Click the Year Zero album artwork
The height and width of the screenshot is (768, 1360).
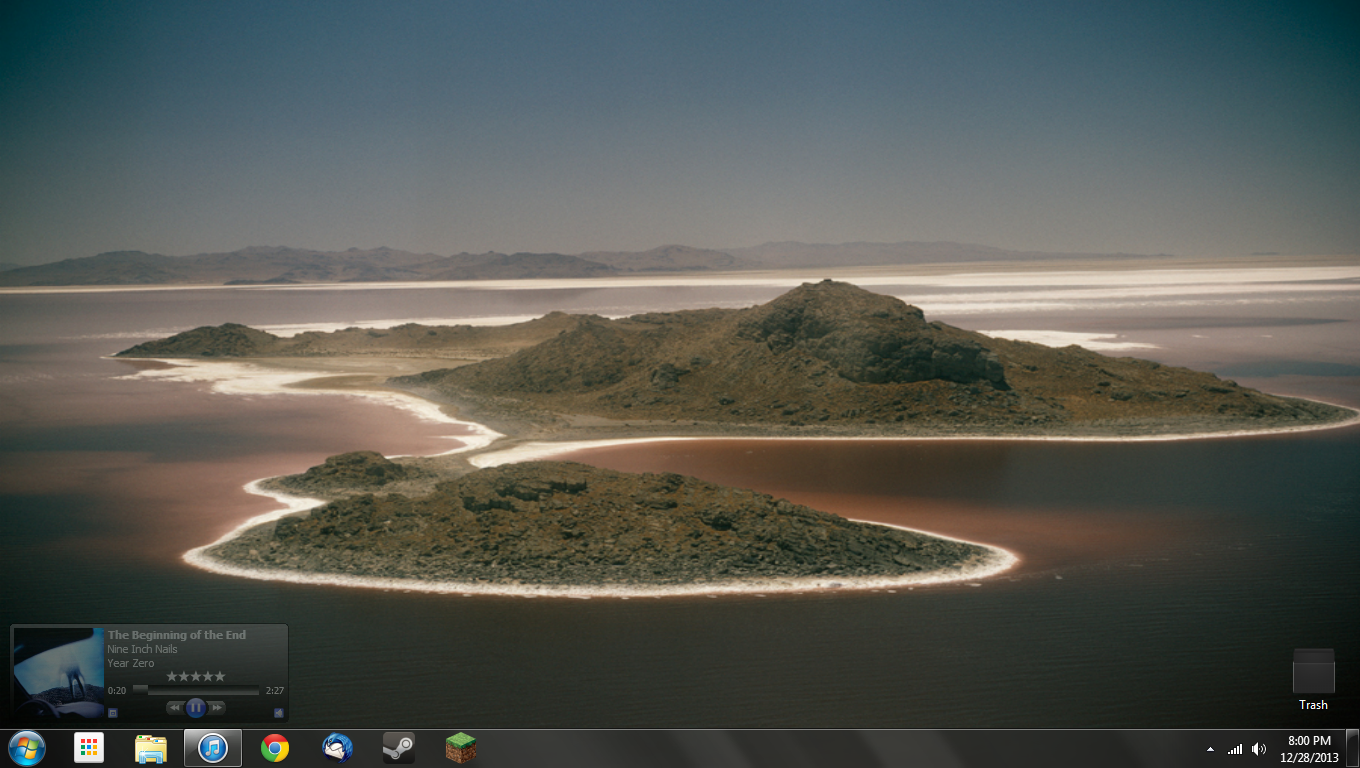[59, 673]
